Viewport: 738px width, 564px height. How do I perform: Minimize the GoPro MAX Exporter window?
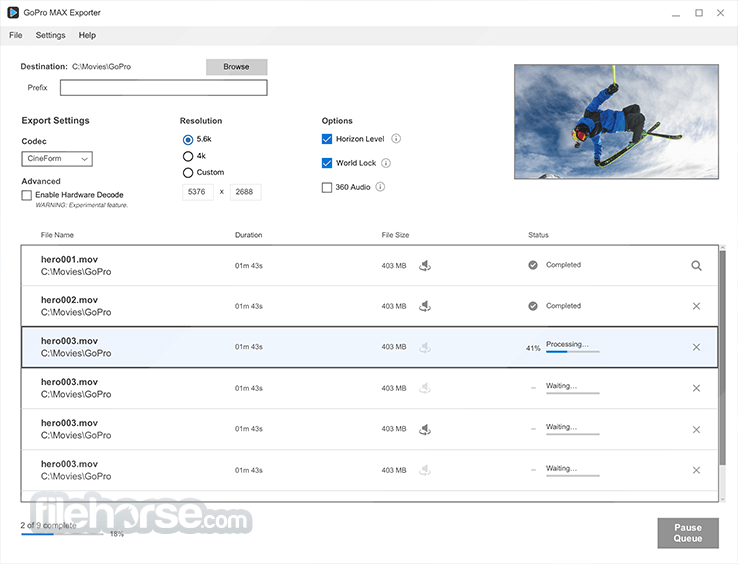(676, 14)
